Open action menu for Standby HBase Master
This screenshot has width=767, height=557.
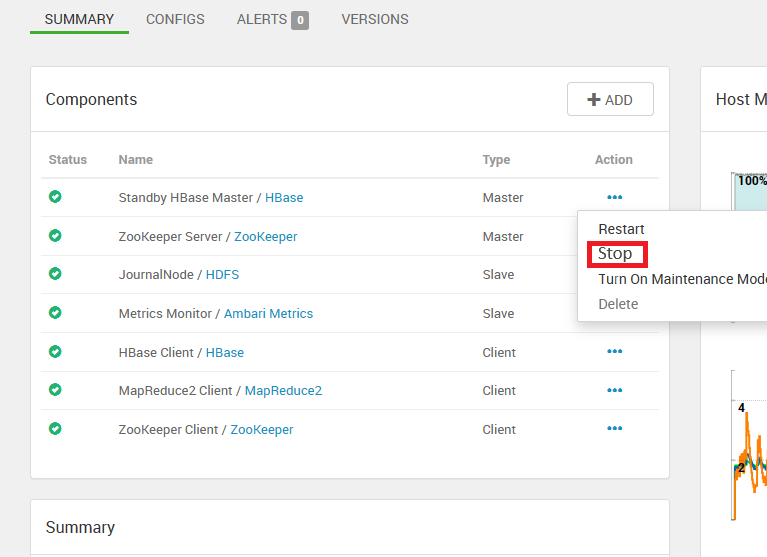coord(614,197)
